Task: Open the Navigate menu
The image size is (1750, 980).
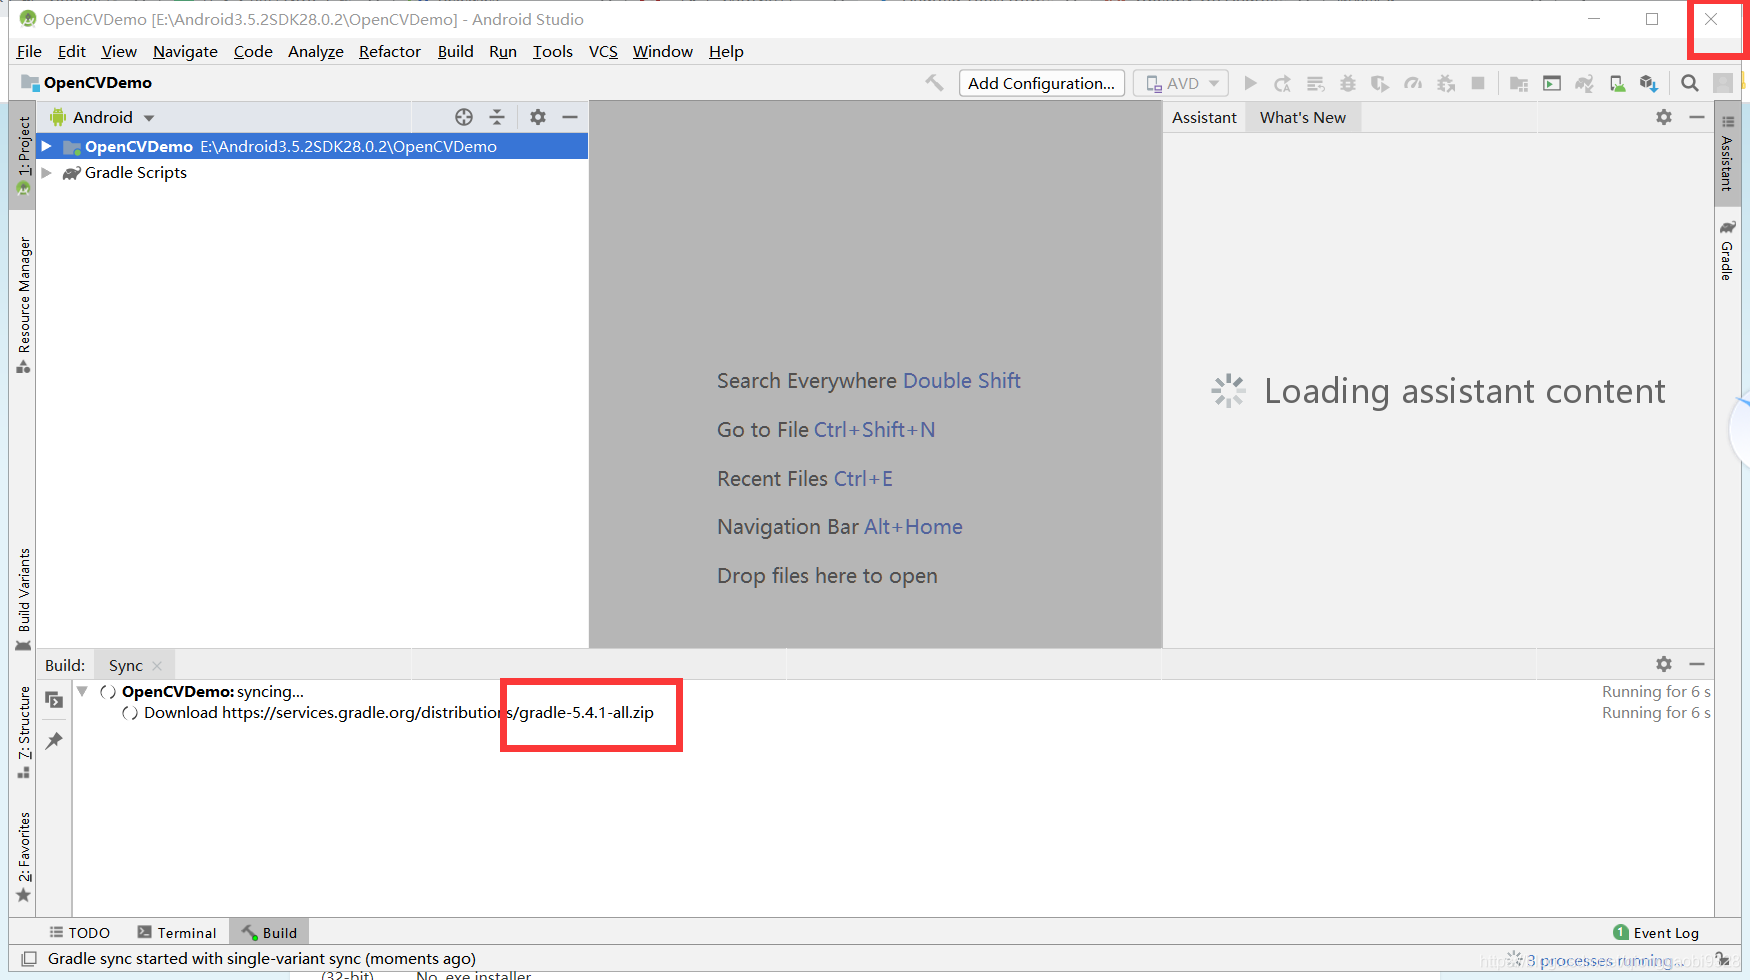Action: pos(185,51)
